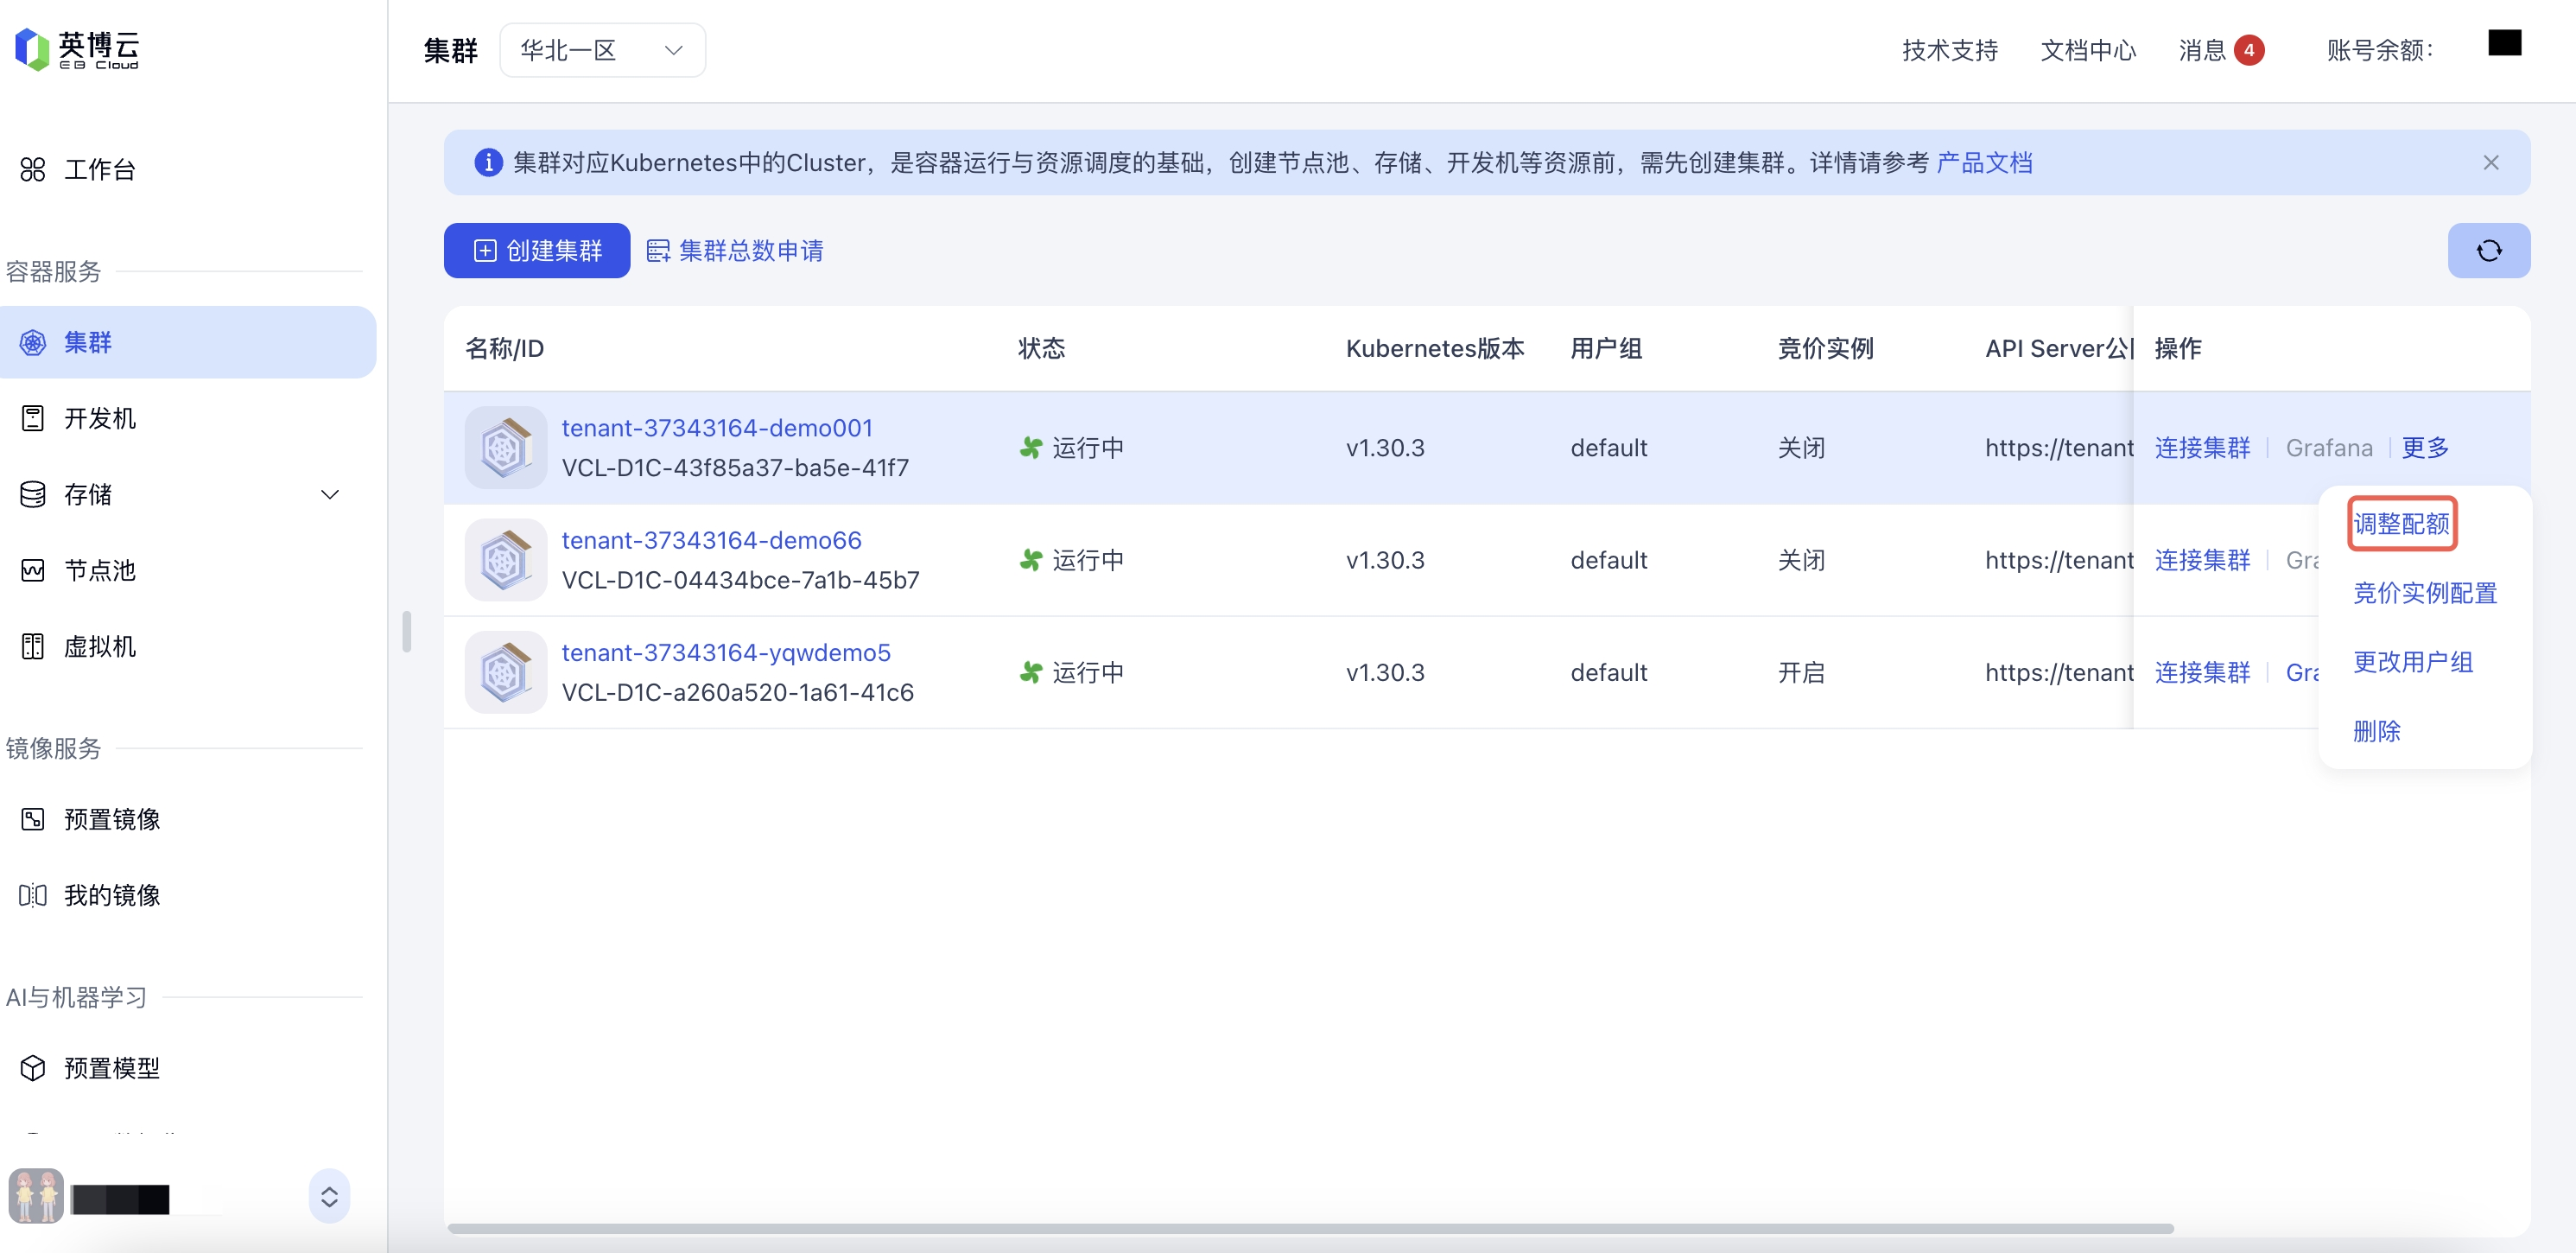Open the account switcher at sidebar bottom
Screen dimensions: 2576x1253
point(329,1196)
